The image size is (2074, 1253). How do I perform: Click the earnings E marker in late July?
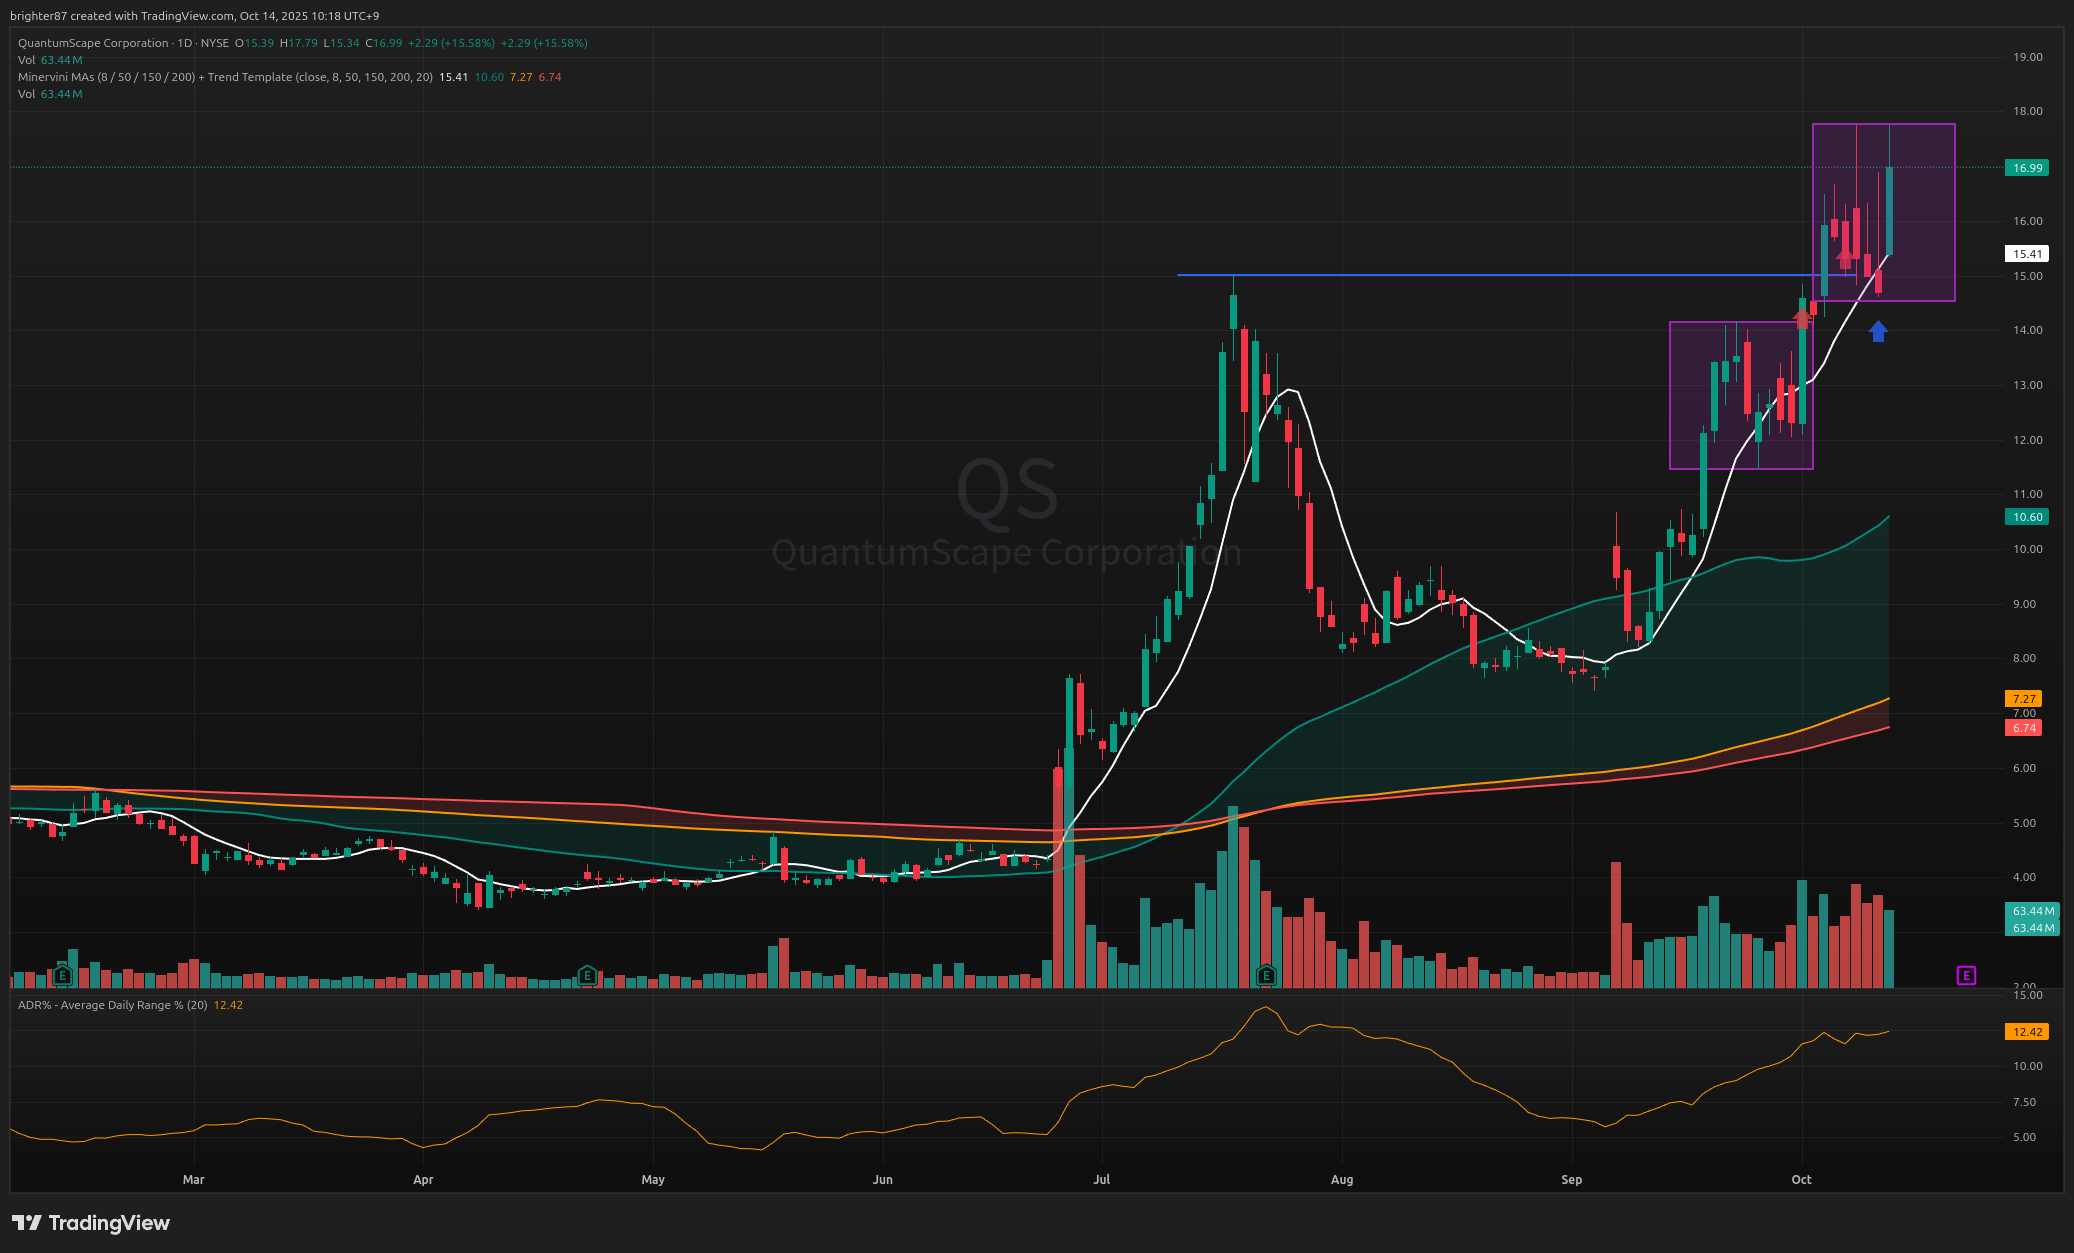1266,975
